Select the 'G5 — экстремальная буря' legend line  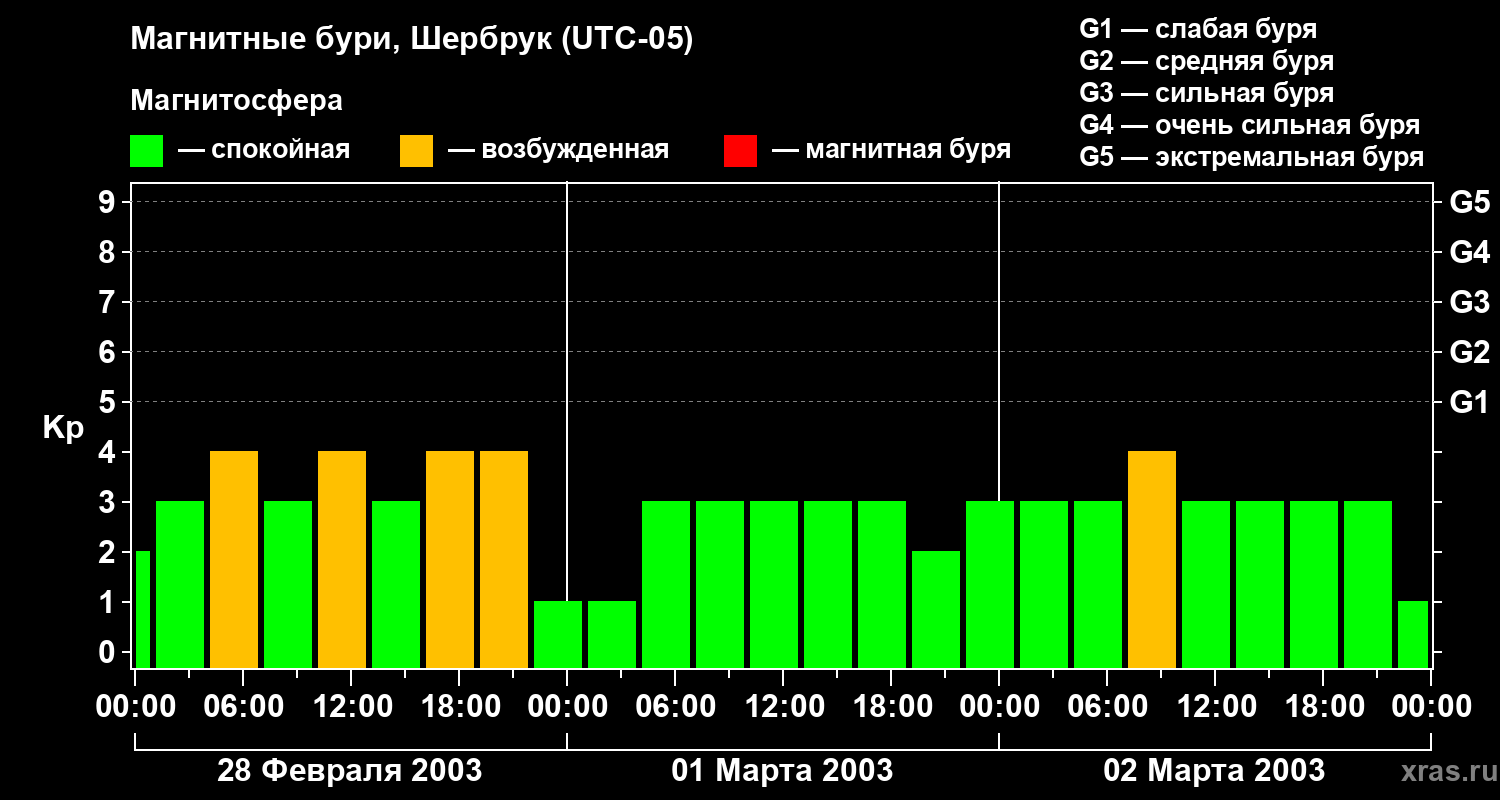(1252, 157)
